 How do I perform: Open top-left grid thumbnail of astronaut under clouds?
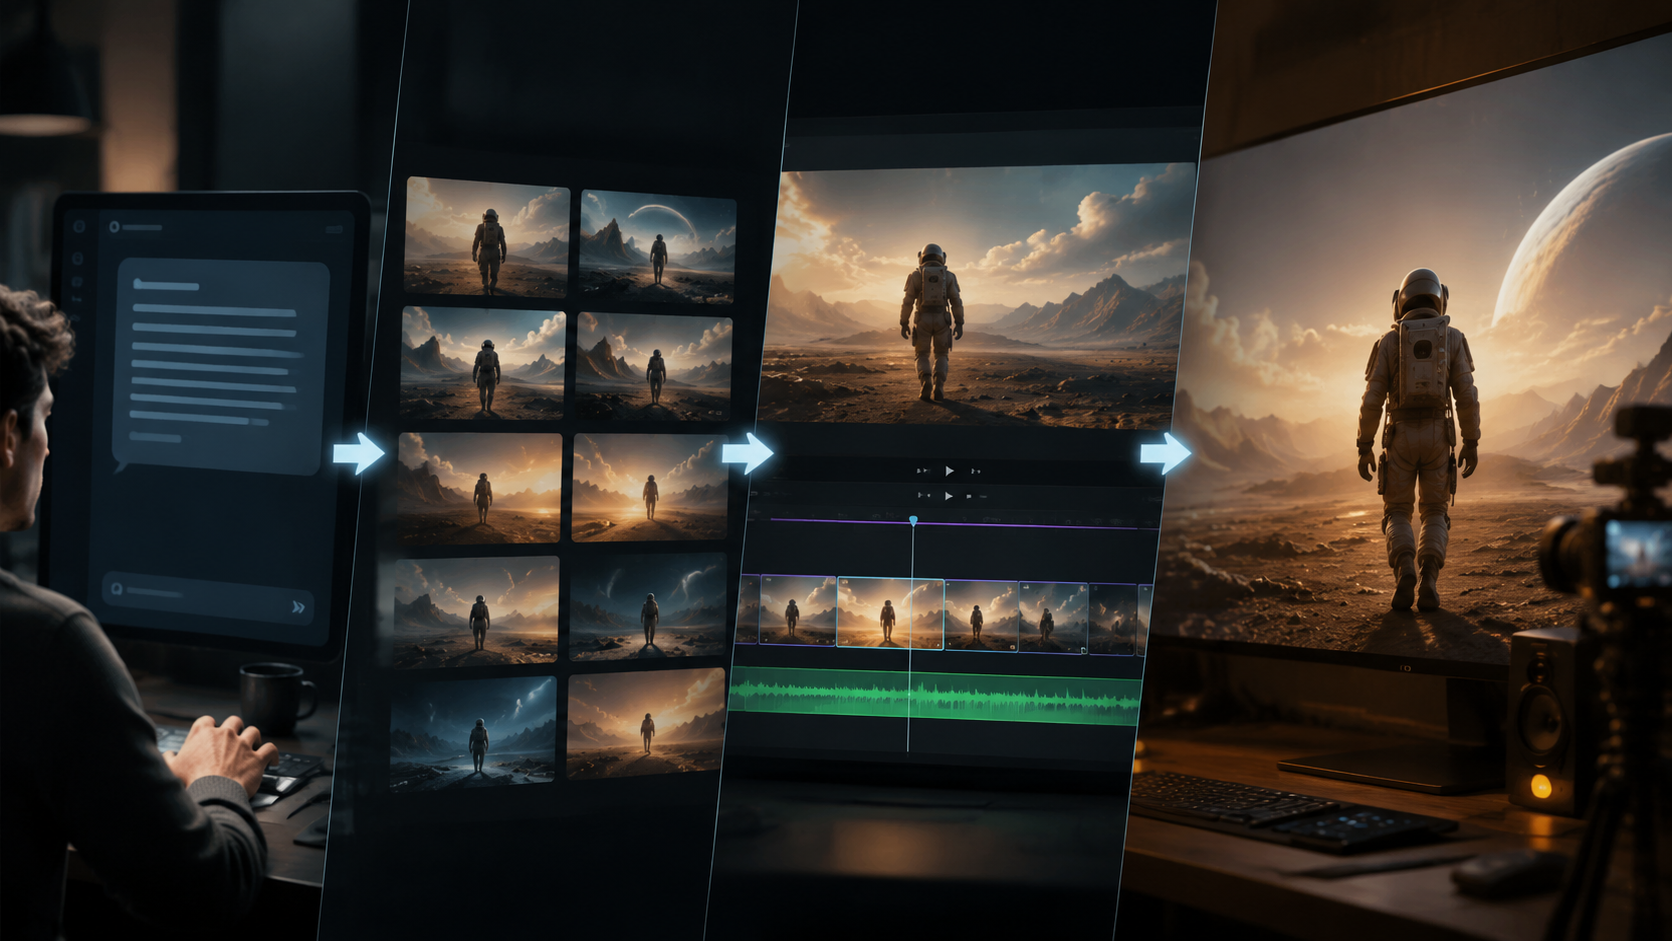[487, 235]
